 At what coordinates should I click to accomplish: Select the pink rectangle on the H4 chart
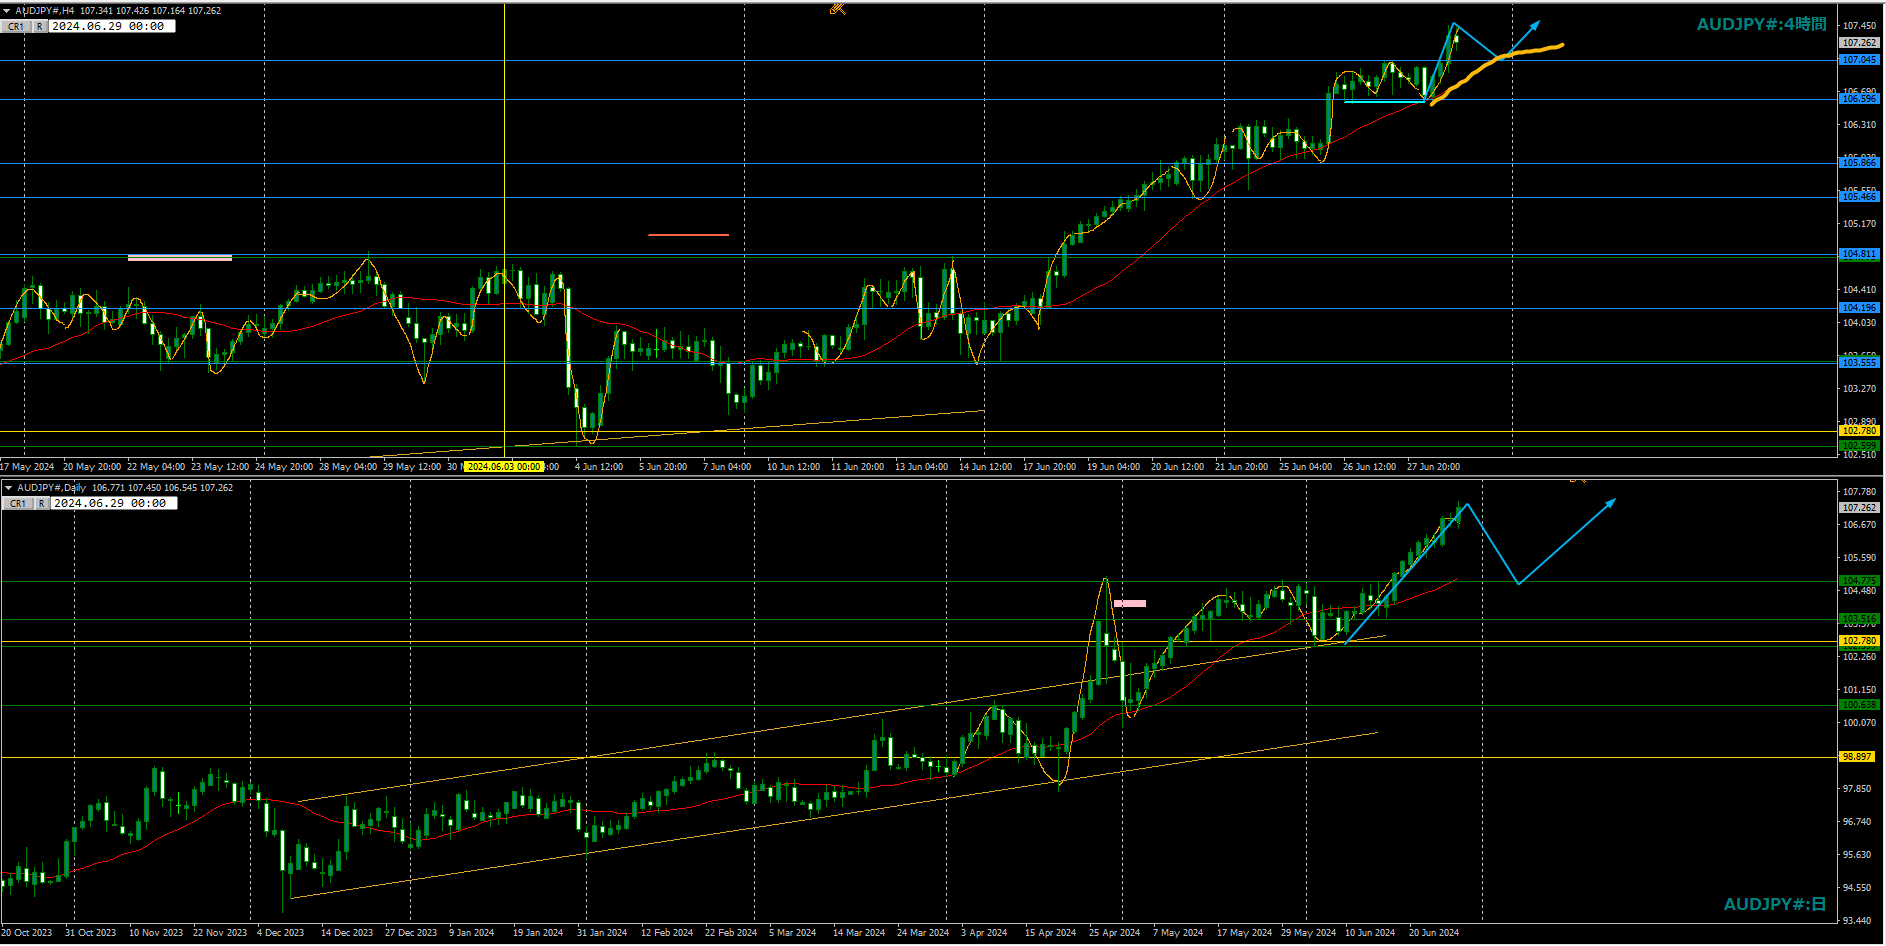point(180,258)
